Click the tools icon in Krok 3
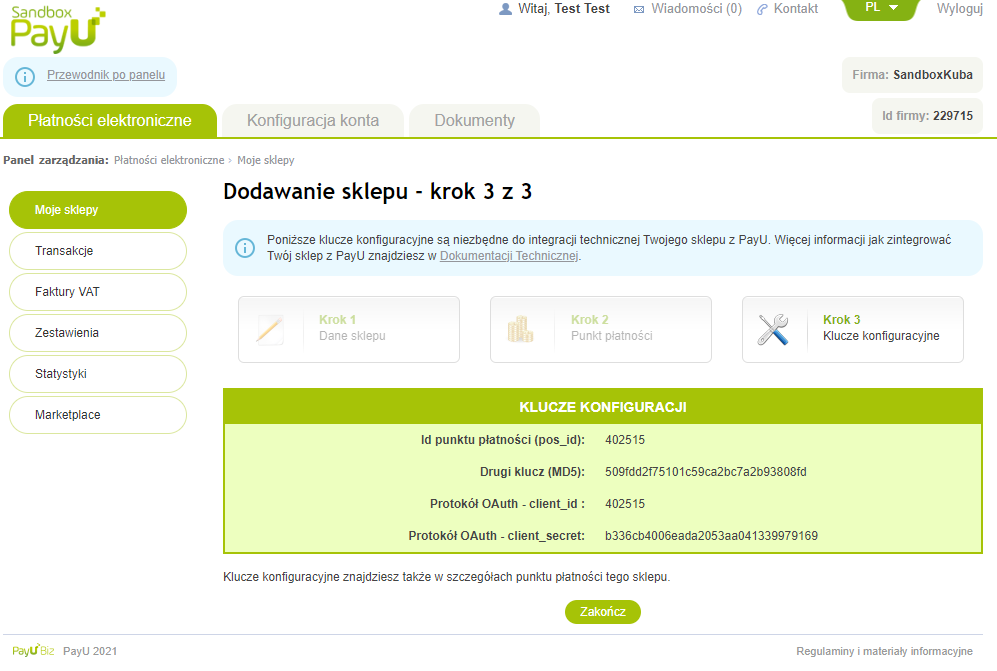The width and height of the screenshot is (997, 671). 773,329
